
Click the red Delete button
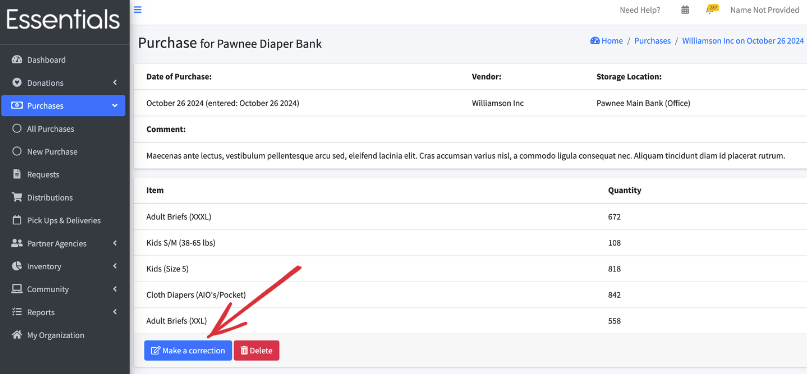pyautogui.click(x=257, y=351)
